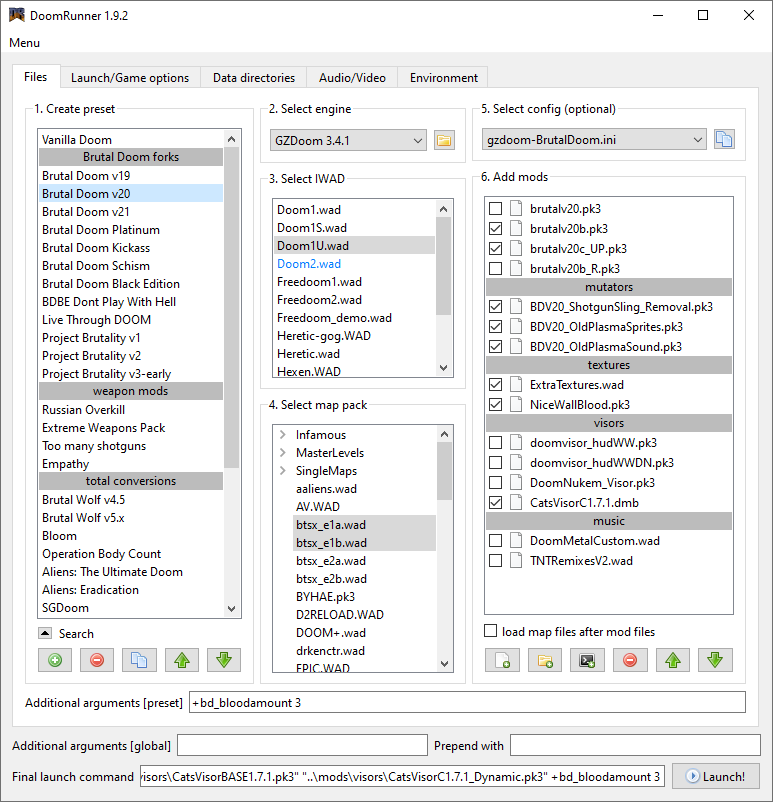
Task: Open the Environment tab
Action: (x=444, y=78)
